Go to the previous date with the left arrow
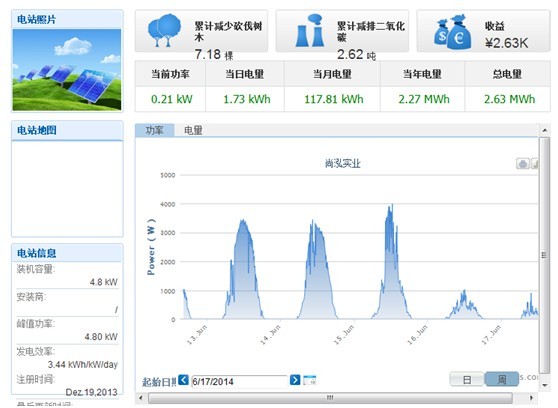This screenshot has height=408, width=558. click(183, 380)
